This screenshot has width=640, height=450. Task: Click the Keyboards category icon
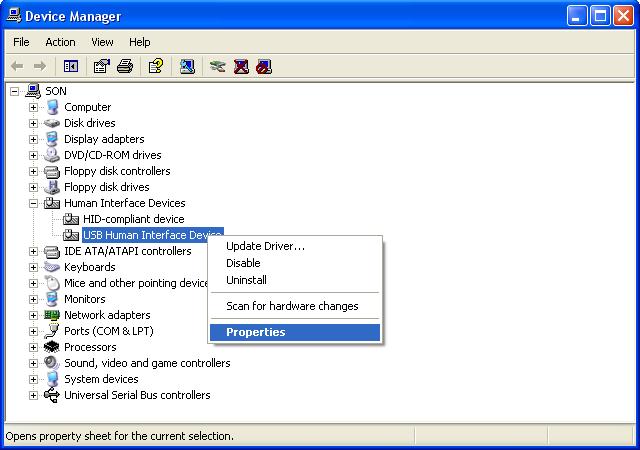(x=52, y=267)
